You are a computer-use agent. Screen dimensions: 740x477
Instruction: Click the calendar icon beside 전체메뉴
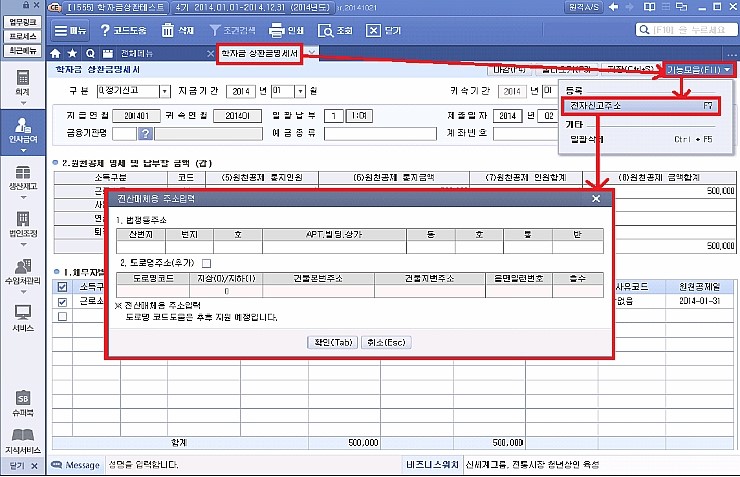(108, 53)
